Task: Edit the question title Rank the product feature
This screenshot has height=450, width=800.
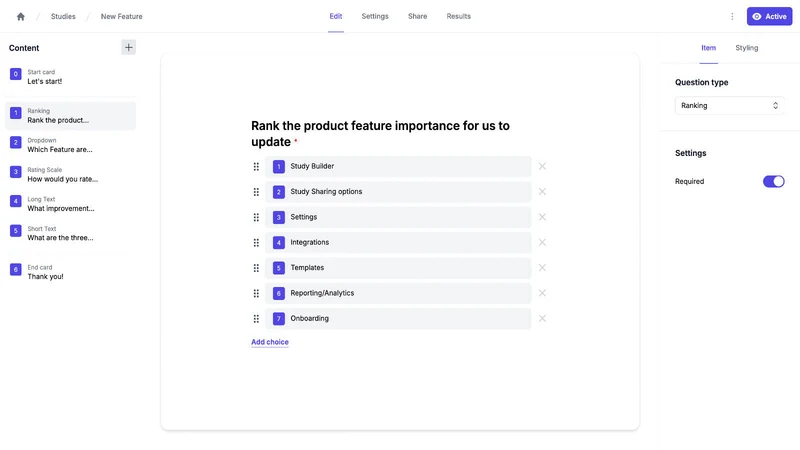Action: (380, 134)
